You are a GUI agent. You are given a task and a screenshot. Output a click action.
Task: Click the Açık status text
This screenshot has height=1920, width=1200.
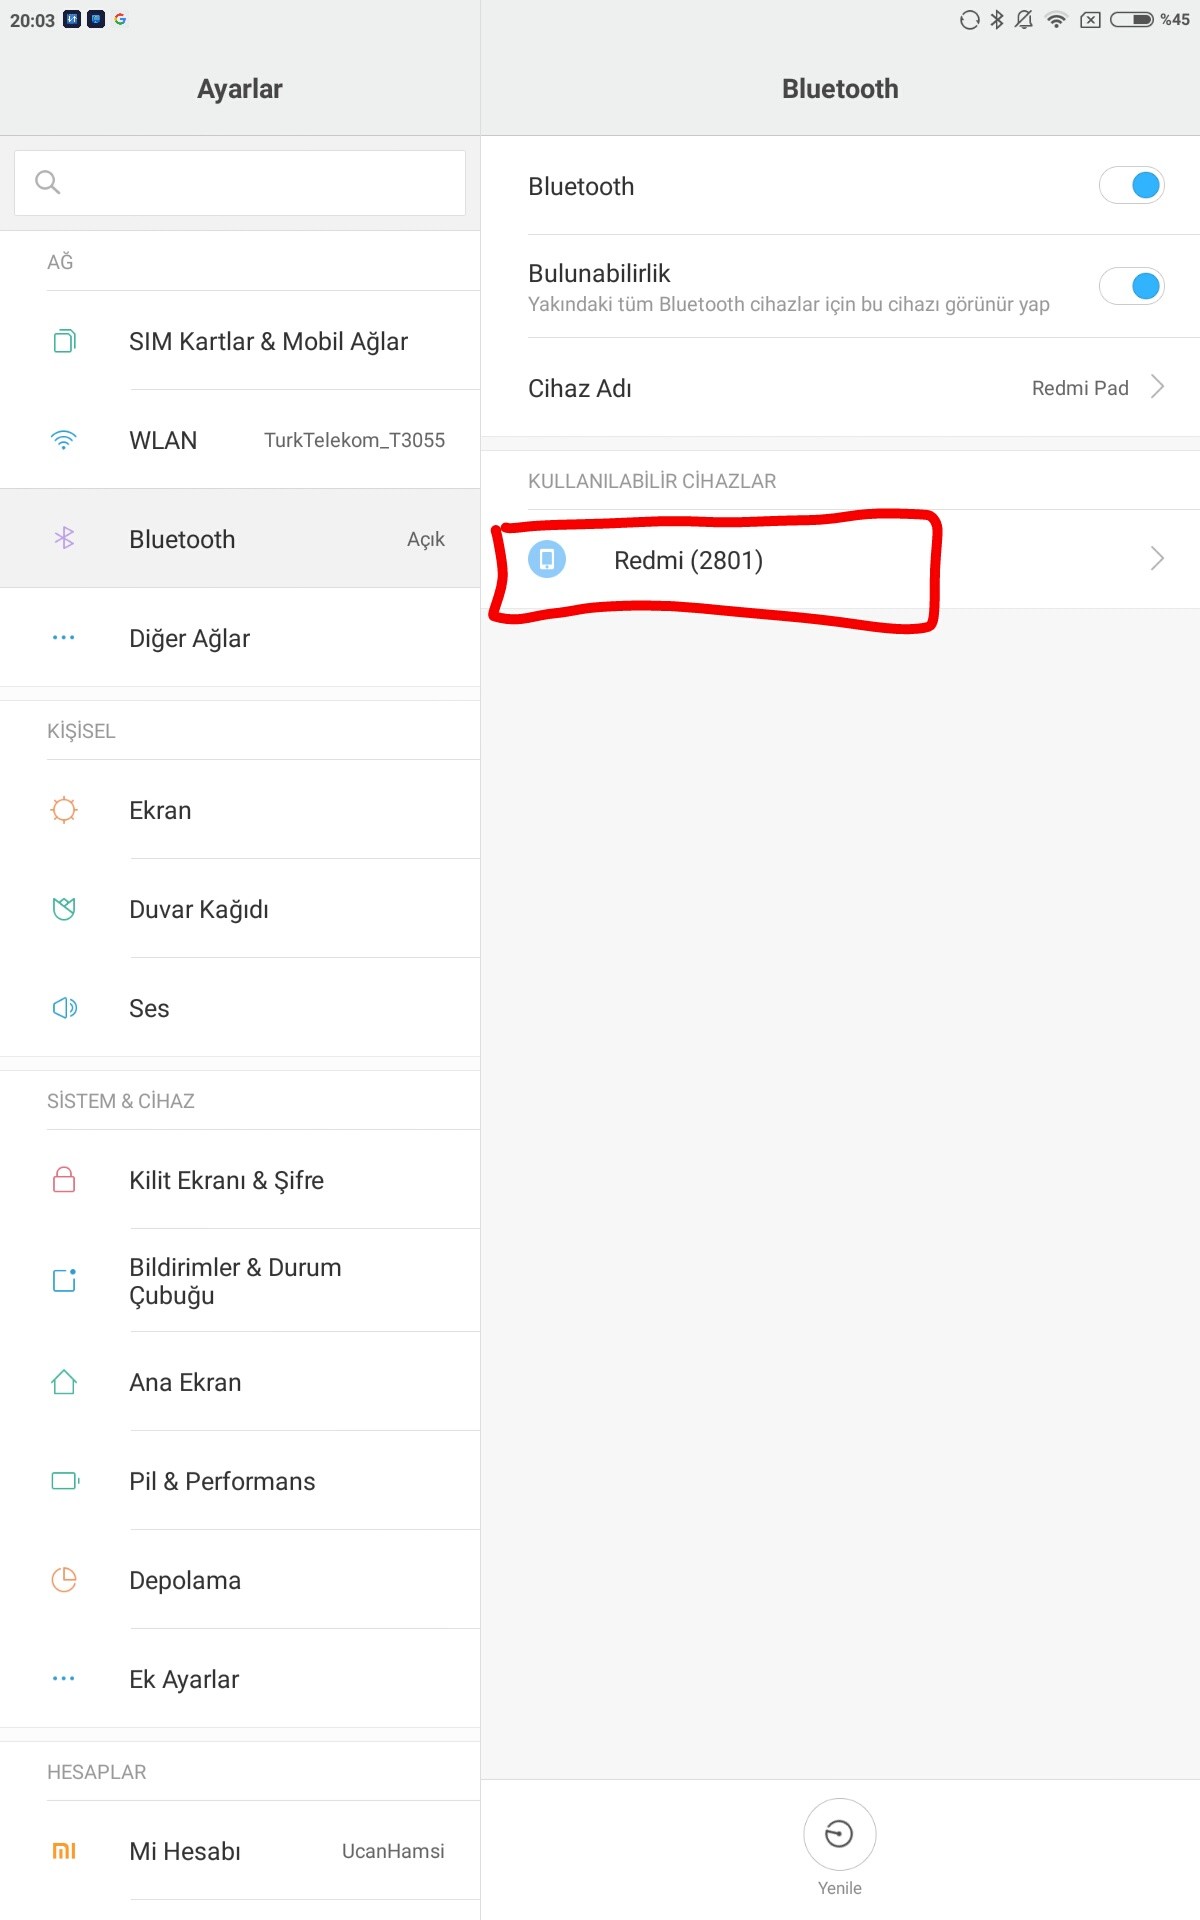point(426,540)
